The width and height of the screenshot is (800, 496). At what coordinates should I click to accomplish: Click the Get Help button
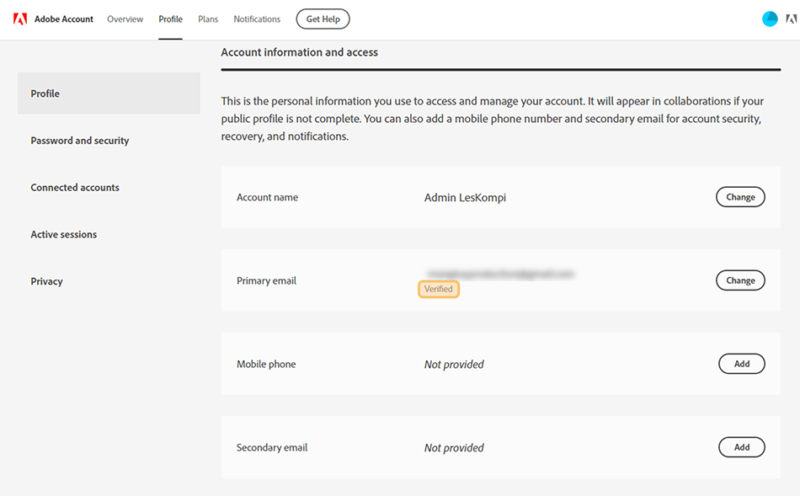323,19
